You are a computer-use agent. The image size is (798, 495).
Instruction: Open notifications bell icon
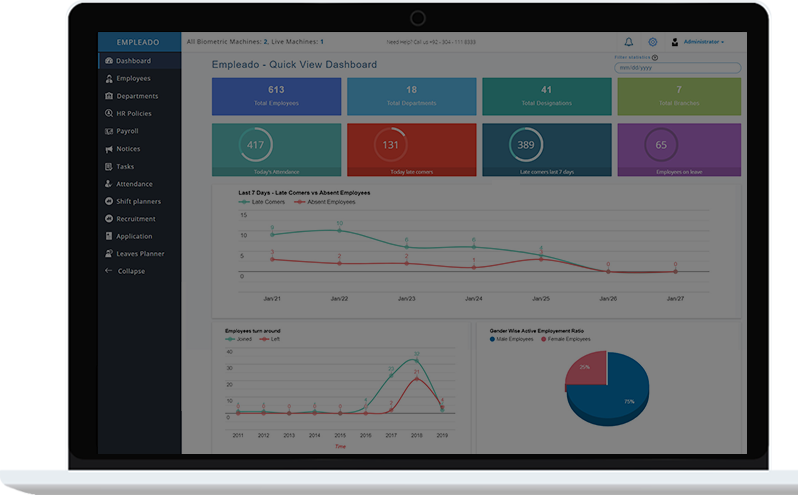[x=629, y=42]
